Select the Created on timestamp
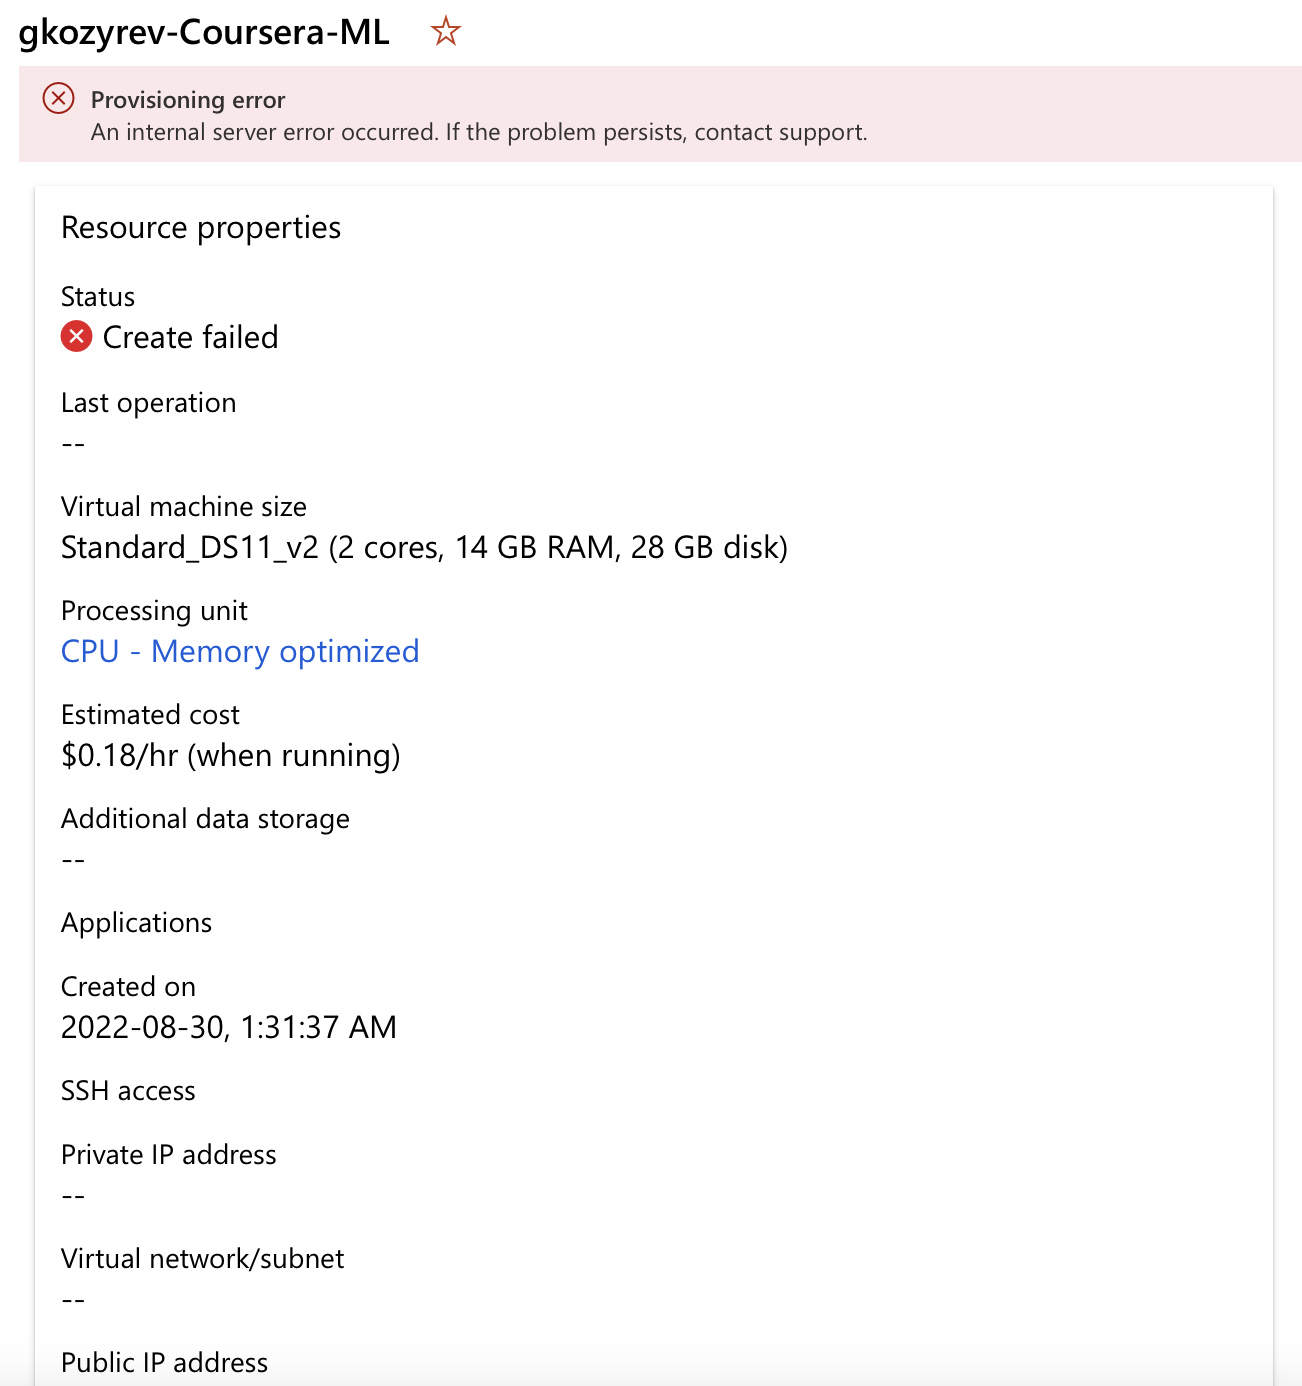 [229, 1027]
